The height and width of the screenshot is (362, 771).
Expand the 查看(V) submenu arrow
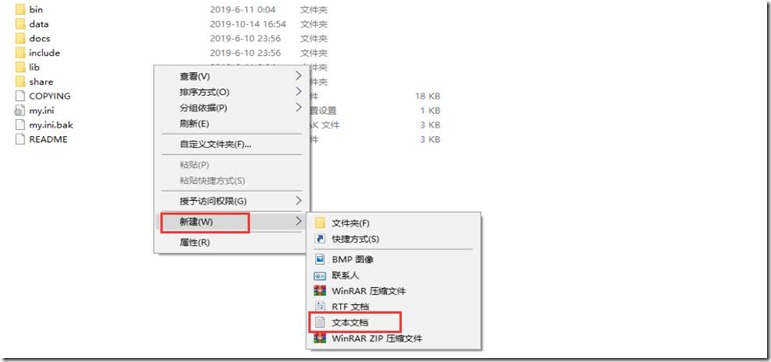[x=298, y=76]
